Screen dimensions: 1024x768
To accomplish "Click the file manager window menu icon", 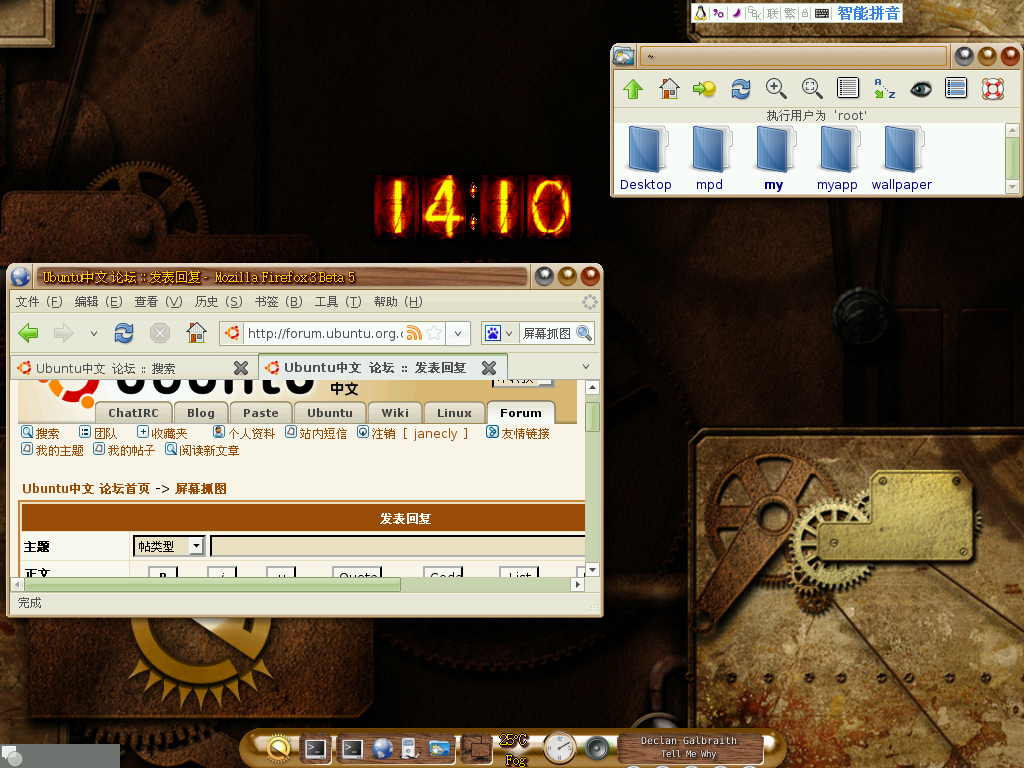I will (624, 56).
